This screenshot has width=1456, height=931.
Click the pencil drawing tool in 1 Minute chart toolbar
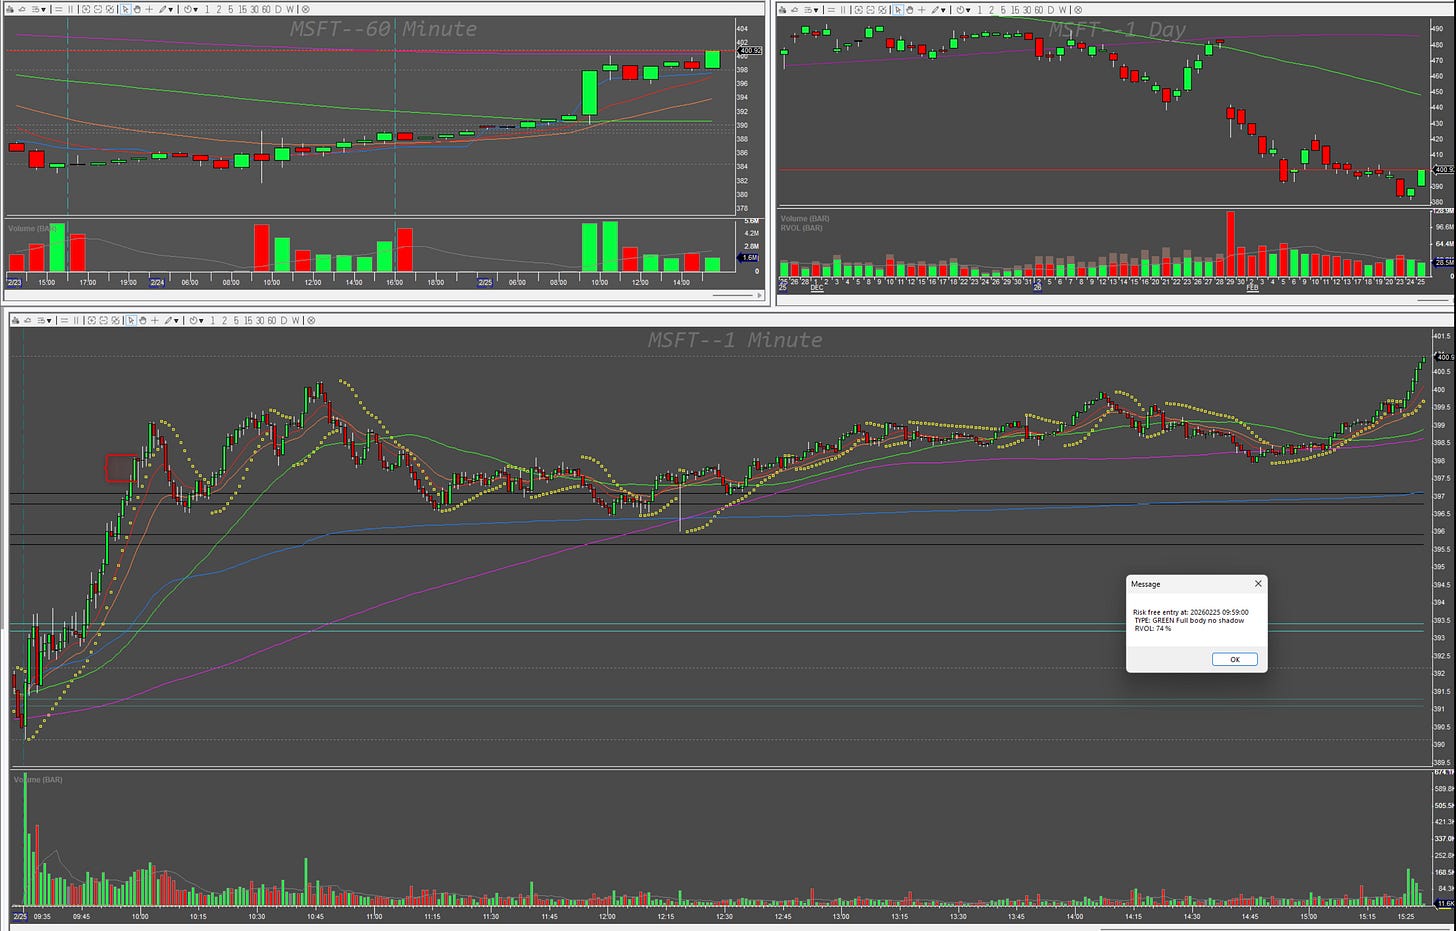(168, 320)
